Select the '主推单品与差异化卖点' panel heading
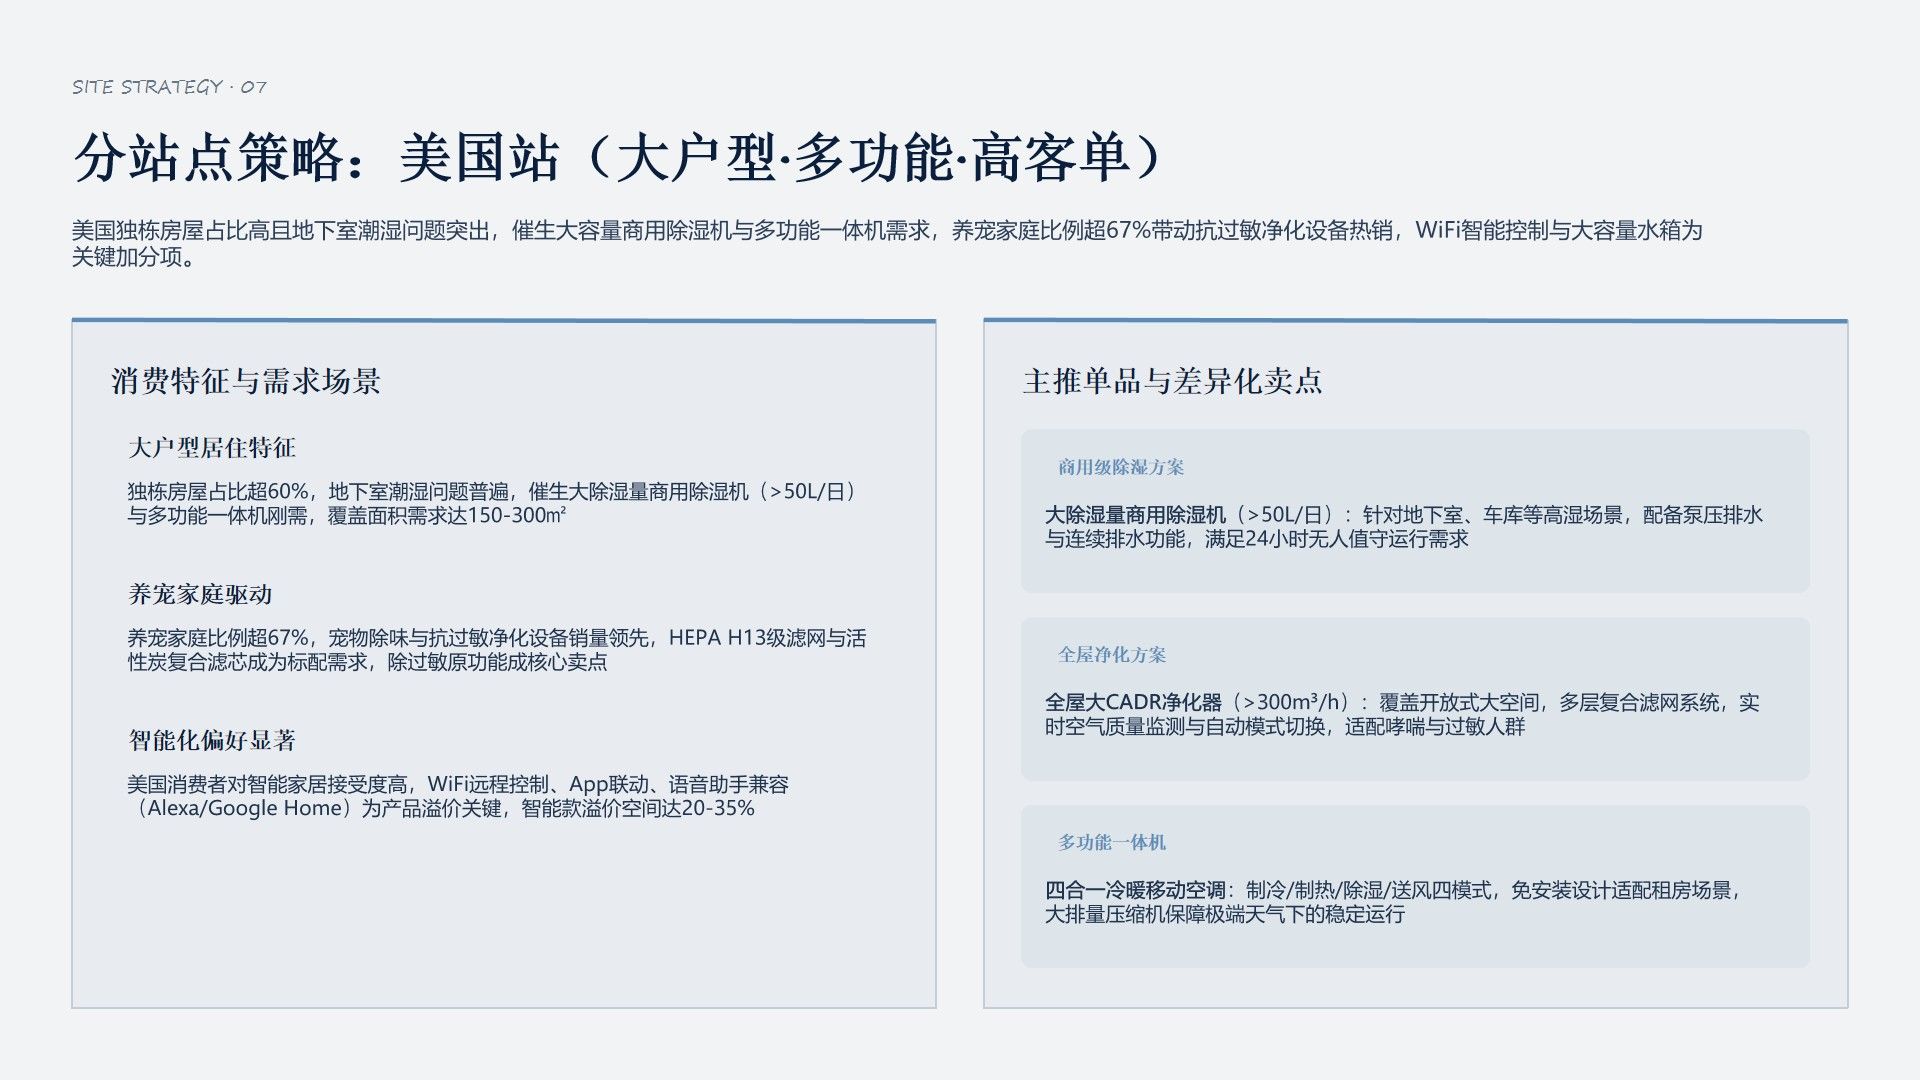Viewport: 1920px width, 1080px height. [1173, 381]
